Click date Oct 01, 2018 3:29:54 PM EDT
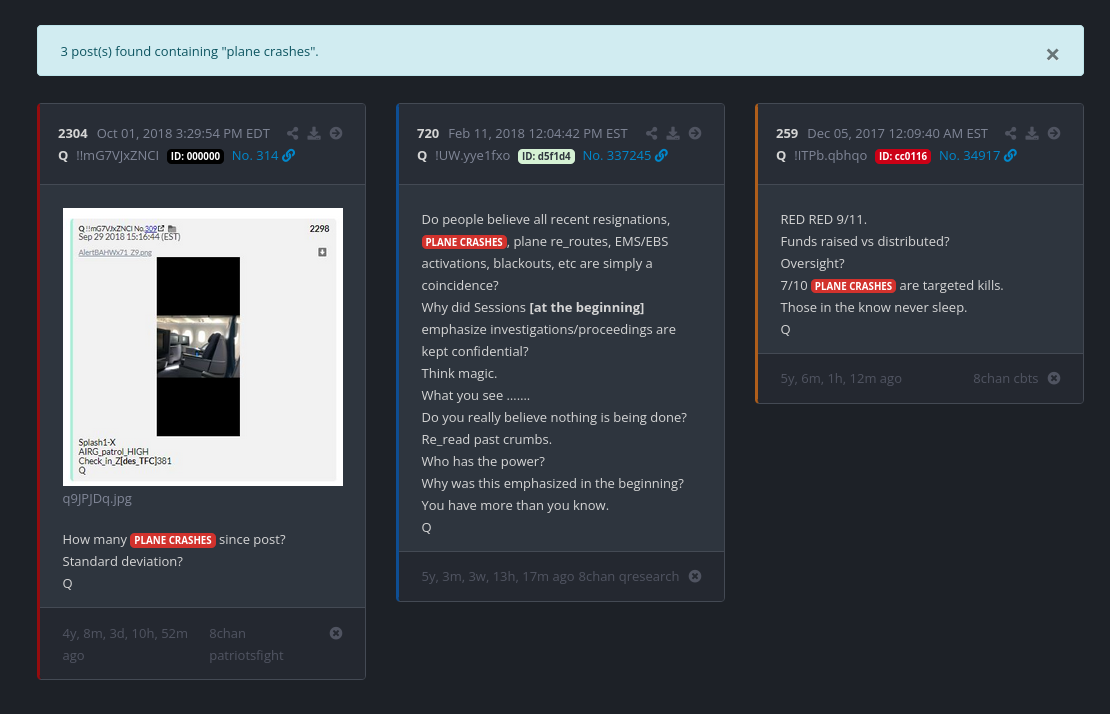Viewport: 1110px width, 714px height. click(183, 134)
